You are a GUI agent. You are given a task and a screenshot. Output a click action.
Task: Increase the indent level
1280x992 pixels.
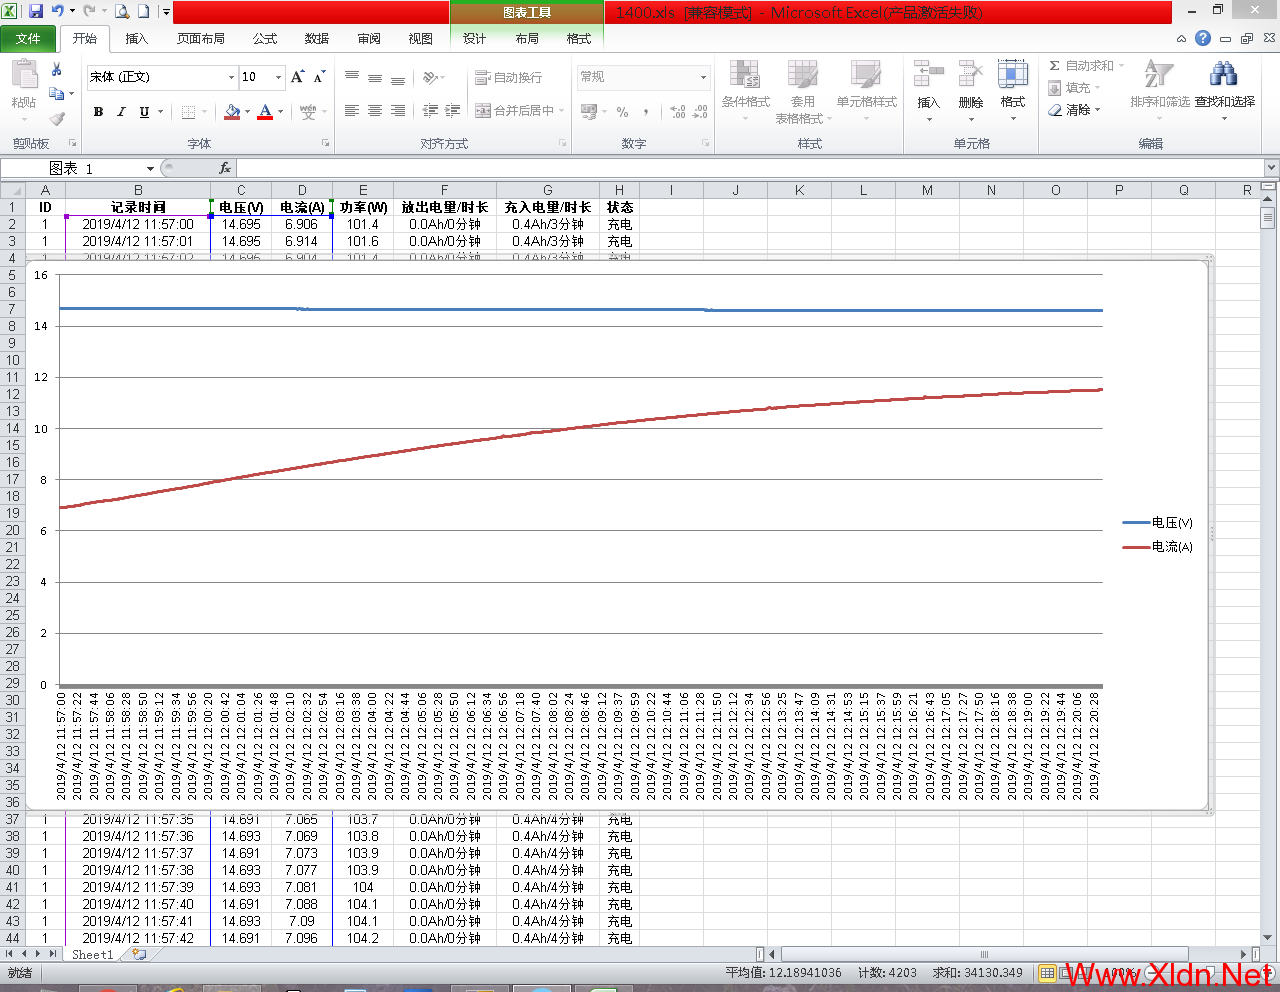pyautogui.click(x=453, y=111)
